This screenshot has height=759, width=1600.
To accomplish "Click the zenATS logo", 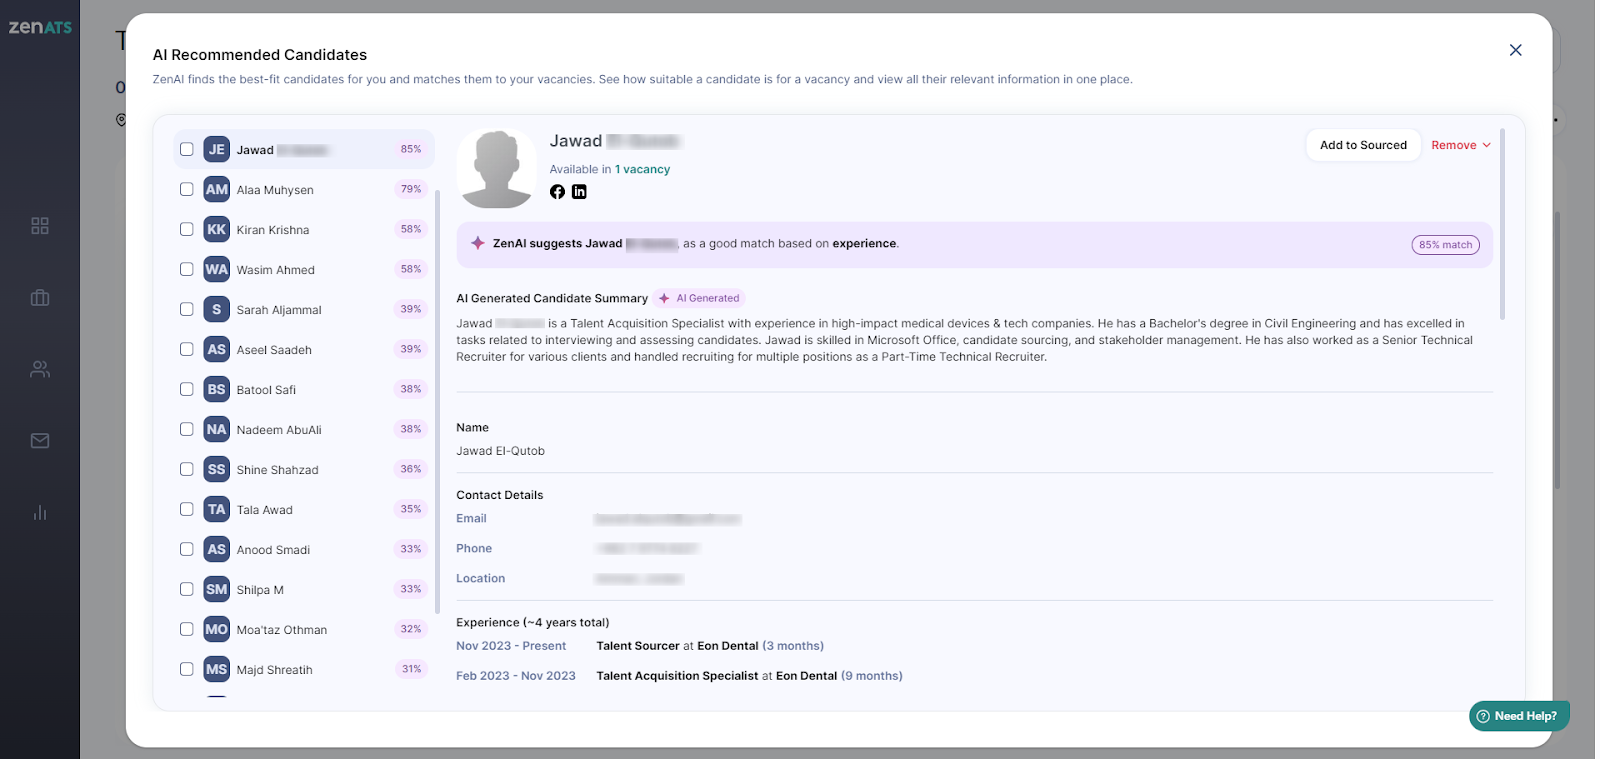I will point(40,27).
